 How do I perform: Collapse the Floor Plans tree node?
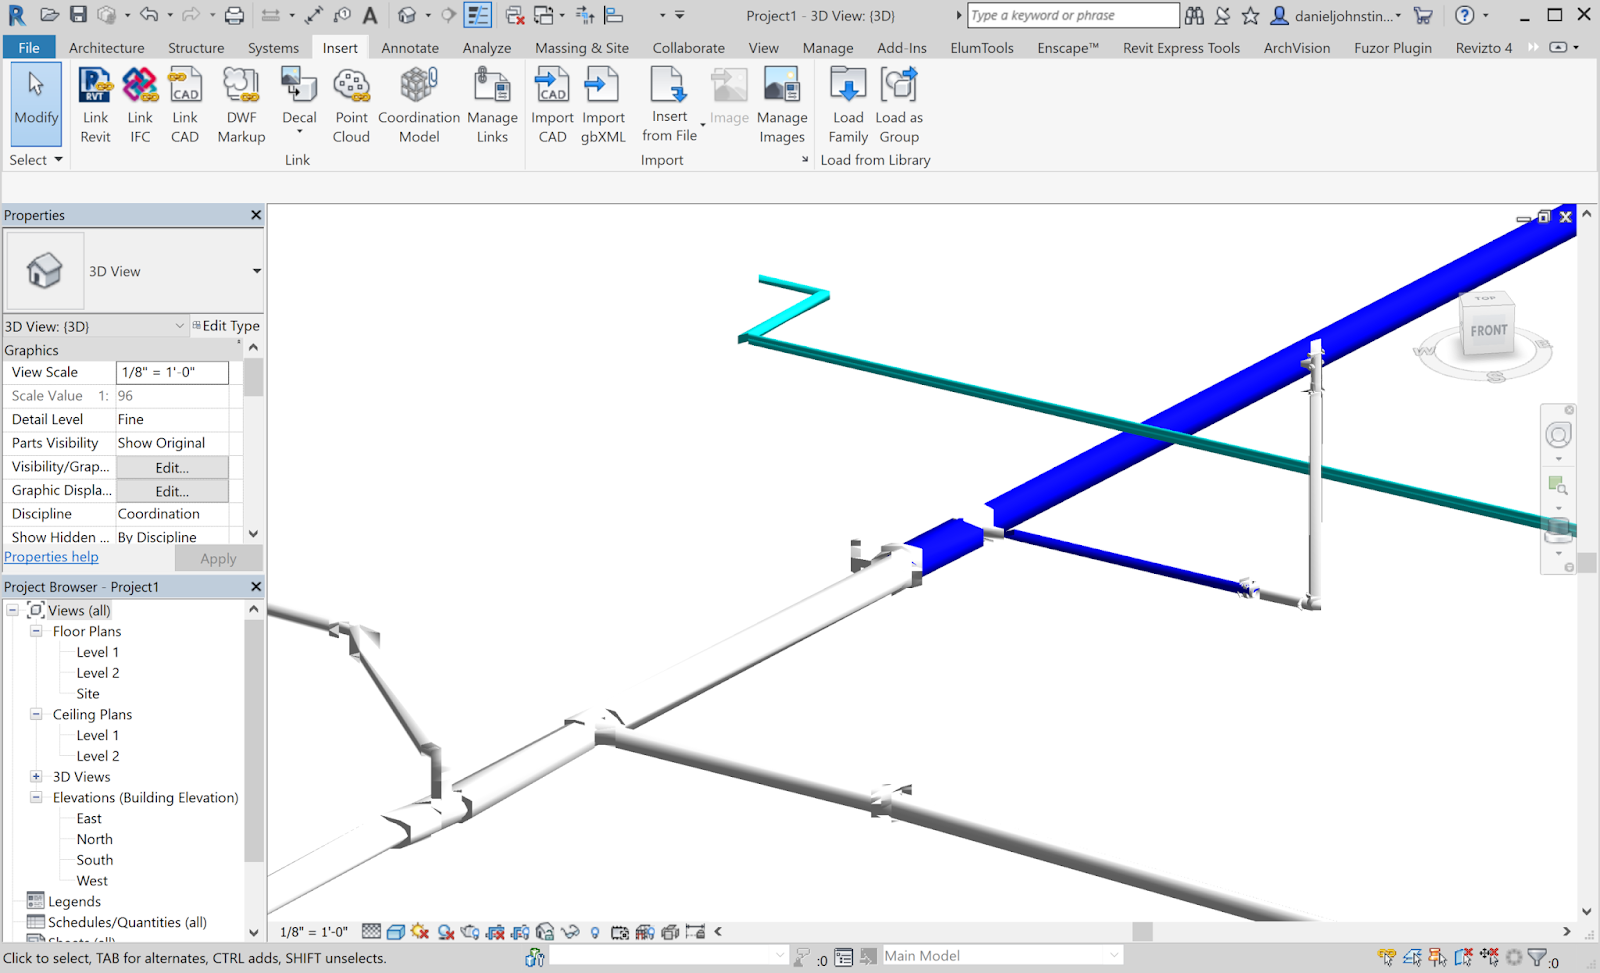(35, 631)
